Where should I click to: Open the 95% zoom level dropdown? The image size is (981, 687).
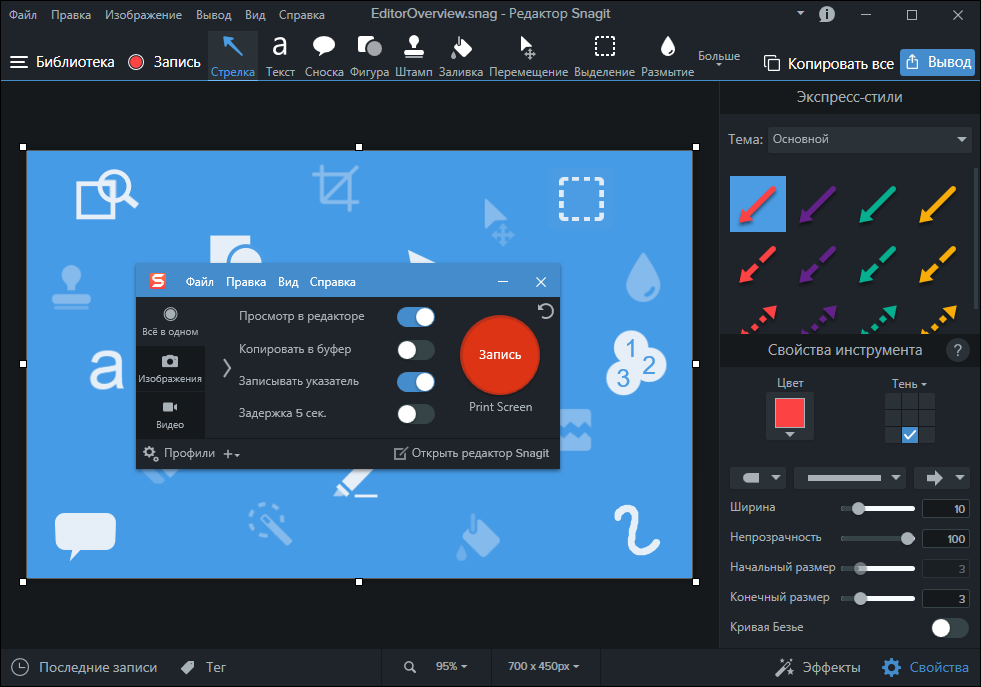pyautogui.click(x=452, y=666)
